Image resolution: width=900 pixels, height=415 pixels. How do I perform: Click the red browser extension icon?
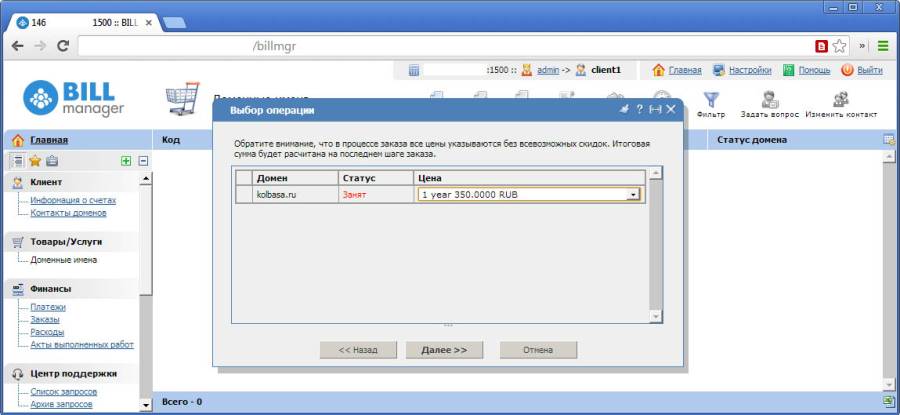(x=822, y=46)
